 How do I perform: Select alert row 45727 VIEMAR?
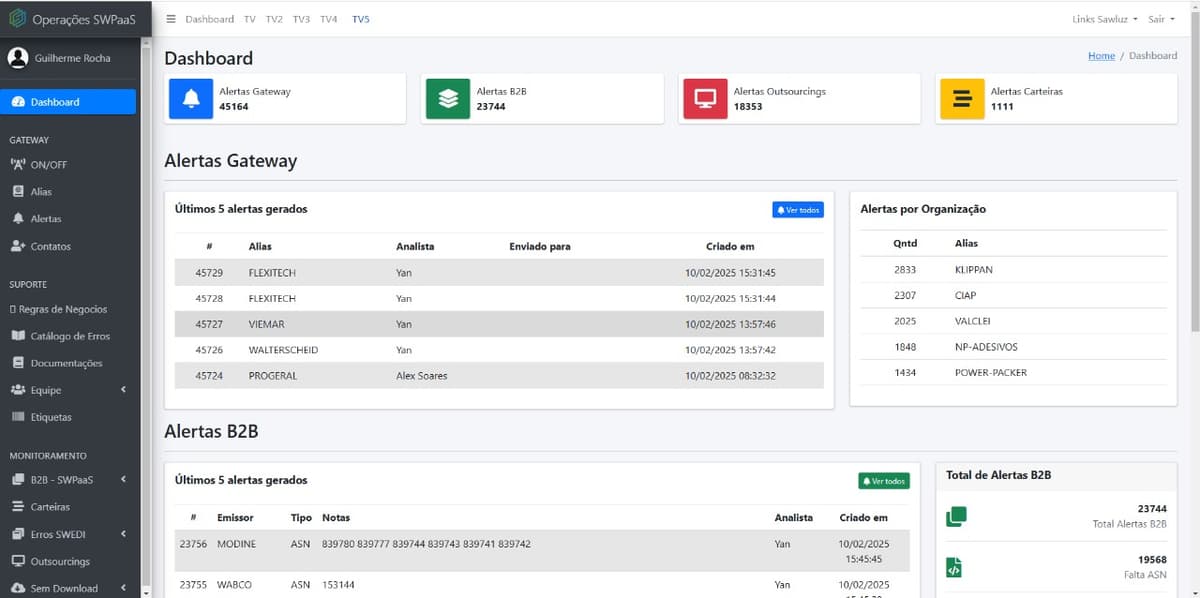click(499, 324)
